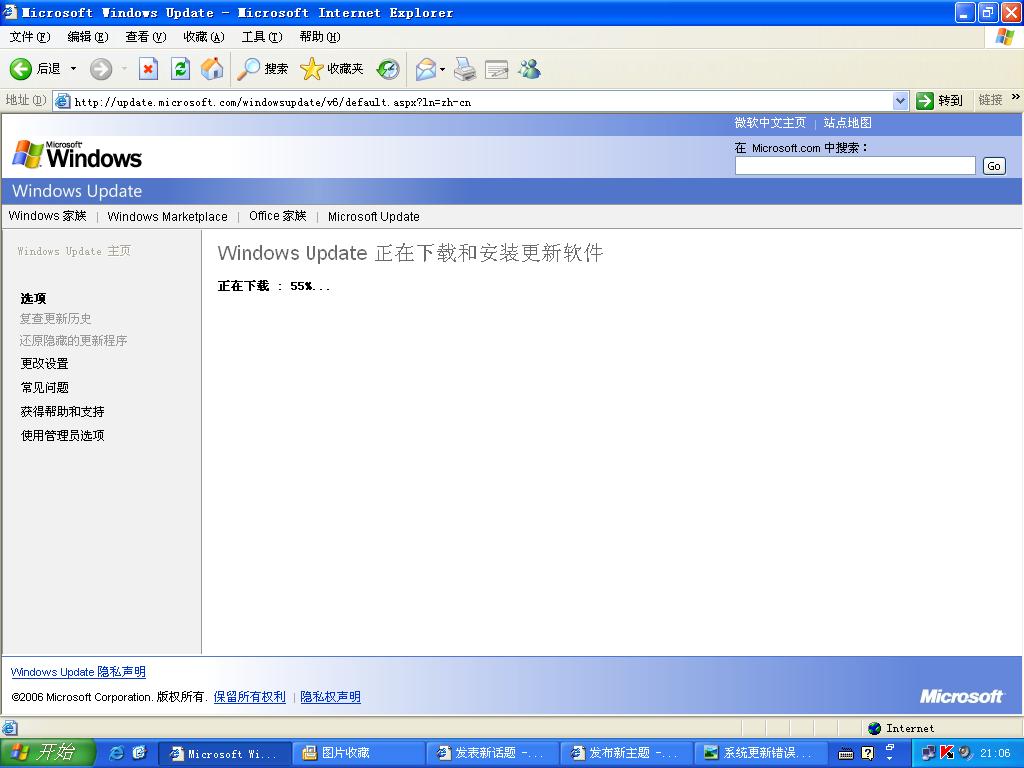Viewport: 1024px width, 768px height.
Task: Open the 帮助(H) menu
Action: coord(320,37)
